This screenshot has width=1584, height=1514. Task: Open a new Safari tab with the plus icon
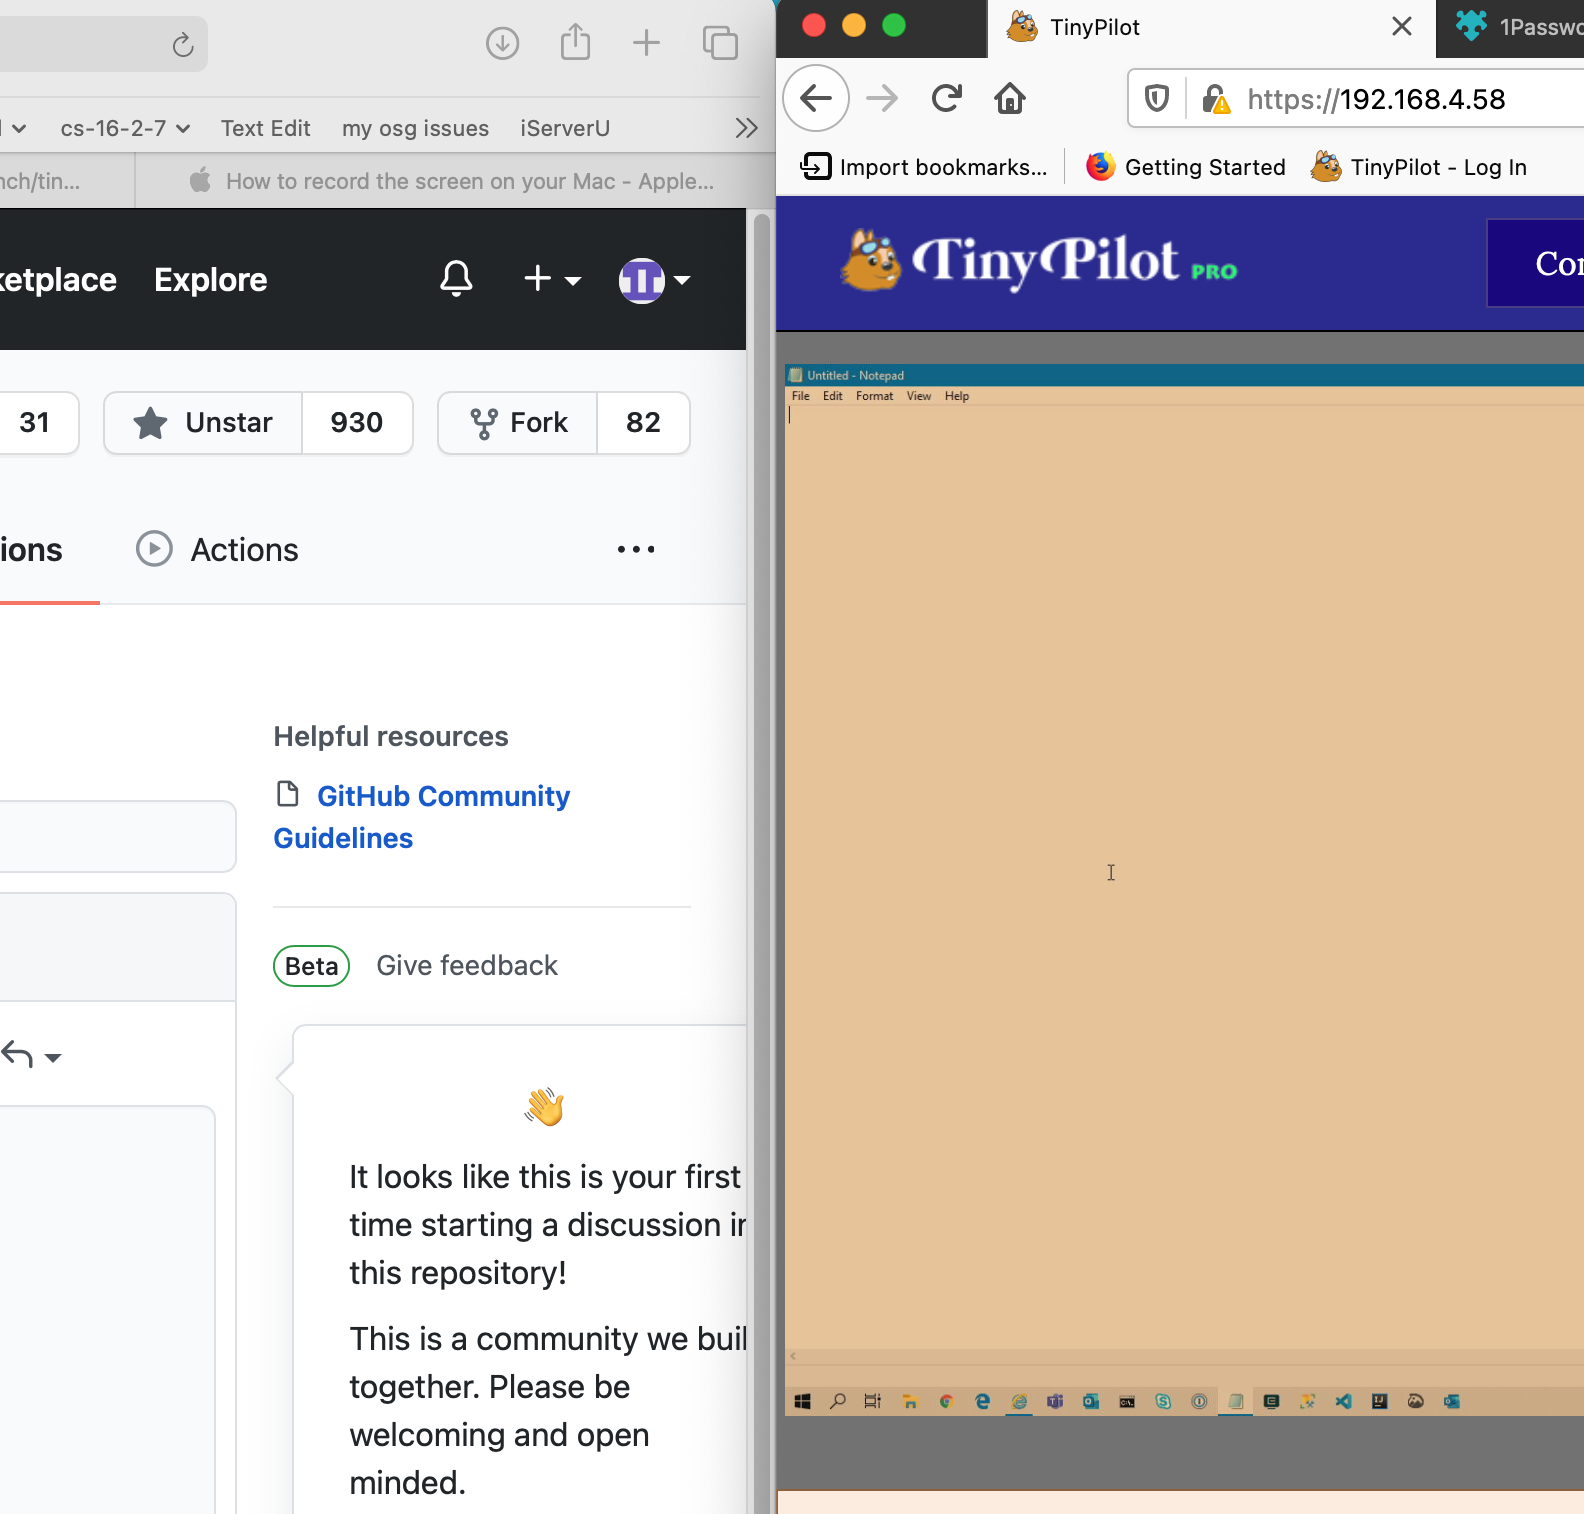pos(647,43)
